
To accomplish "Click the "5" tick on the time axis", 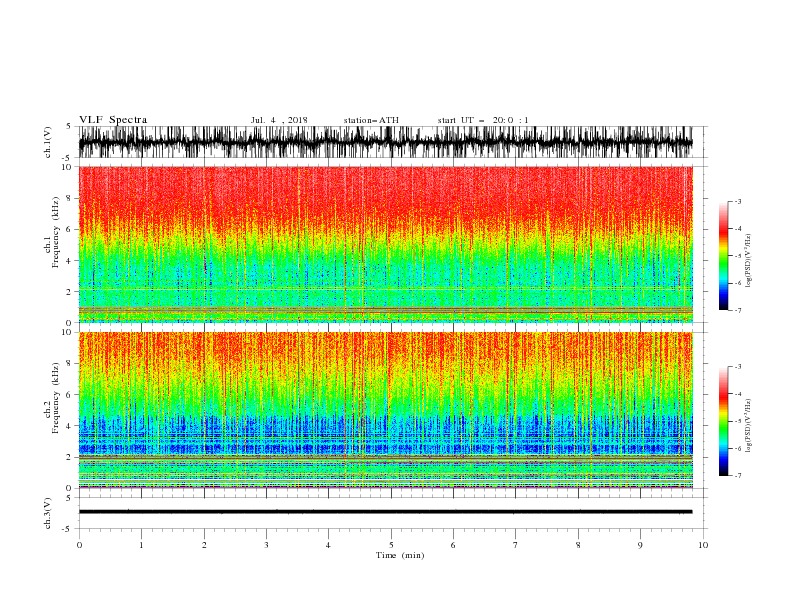I will click(391, 545).
